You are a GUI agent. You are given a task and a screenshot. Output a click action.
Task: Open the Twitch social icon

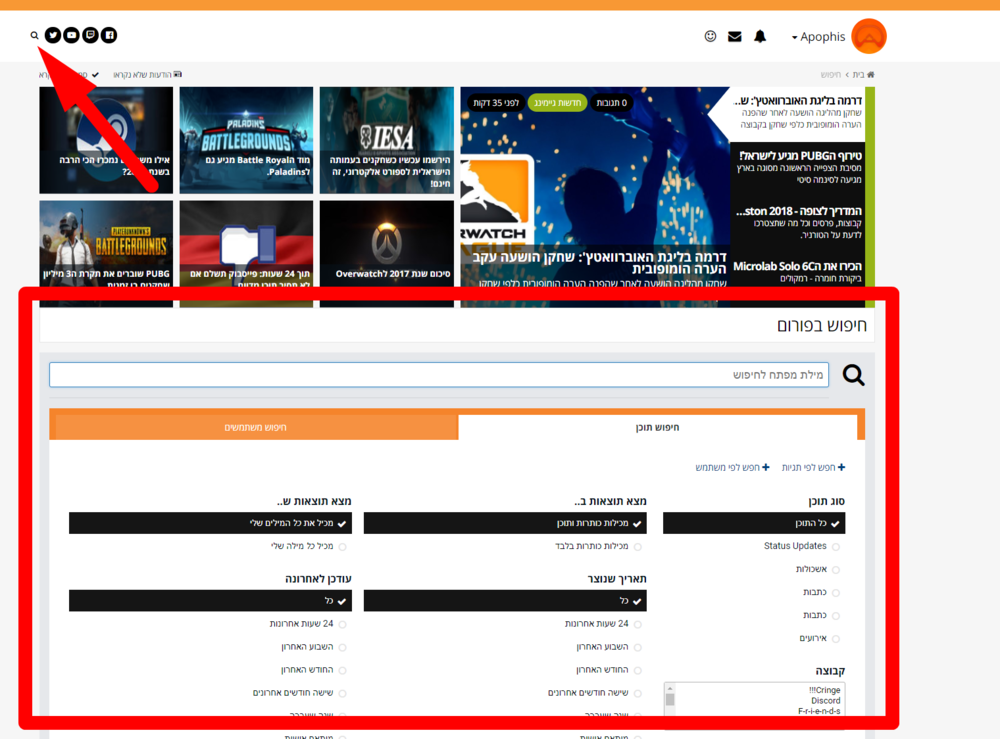pos(91,36)
